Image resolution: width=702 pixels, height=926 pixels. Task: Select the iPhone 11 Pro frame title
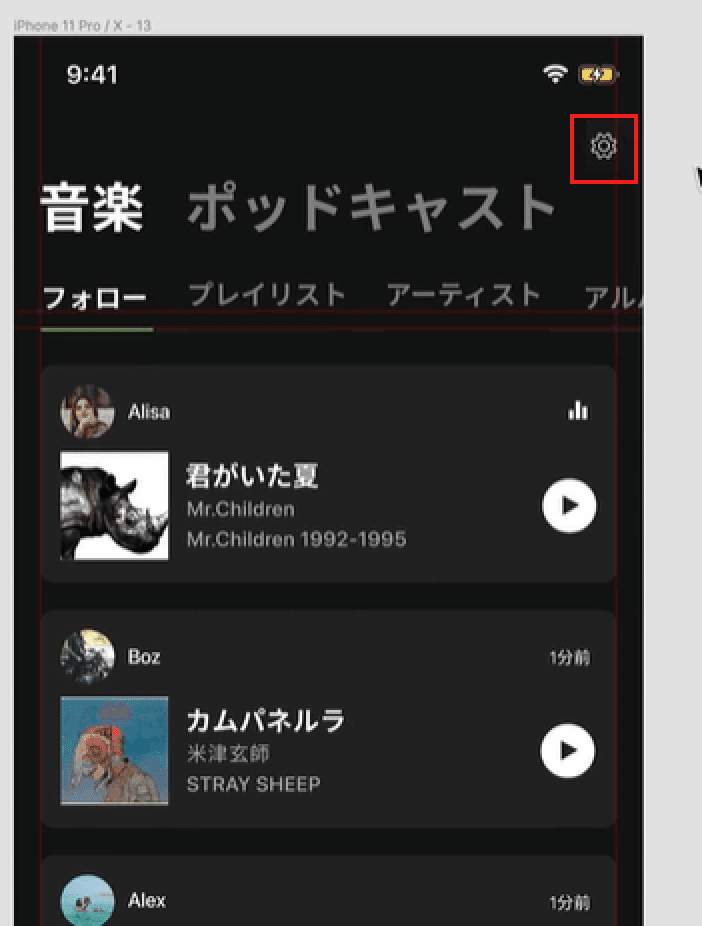pyautogui.click(x=82, y=25)
